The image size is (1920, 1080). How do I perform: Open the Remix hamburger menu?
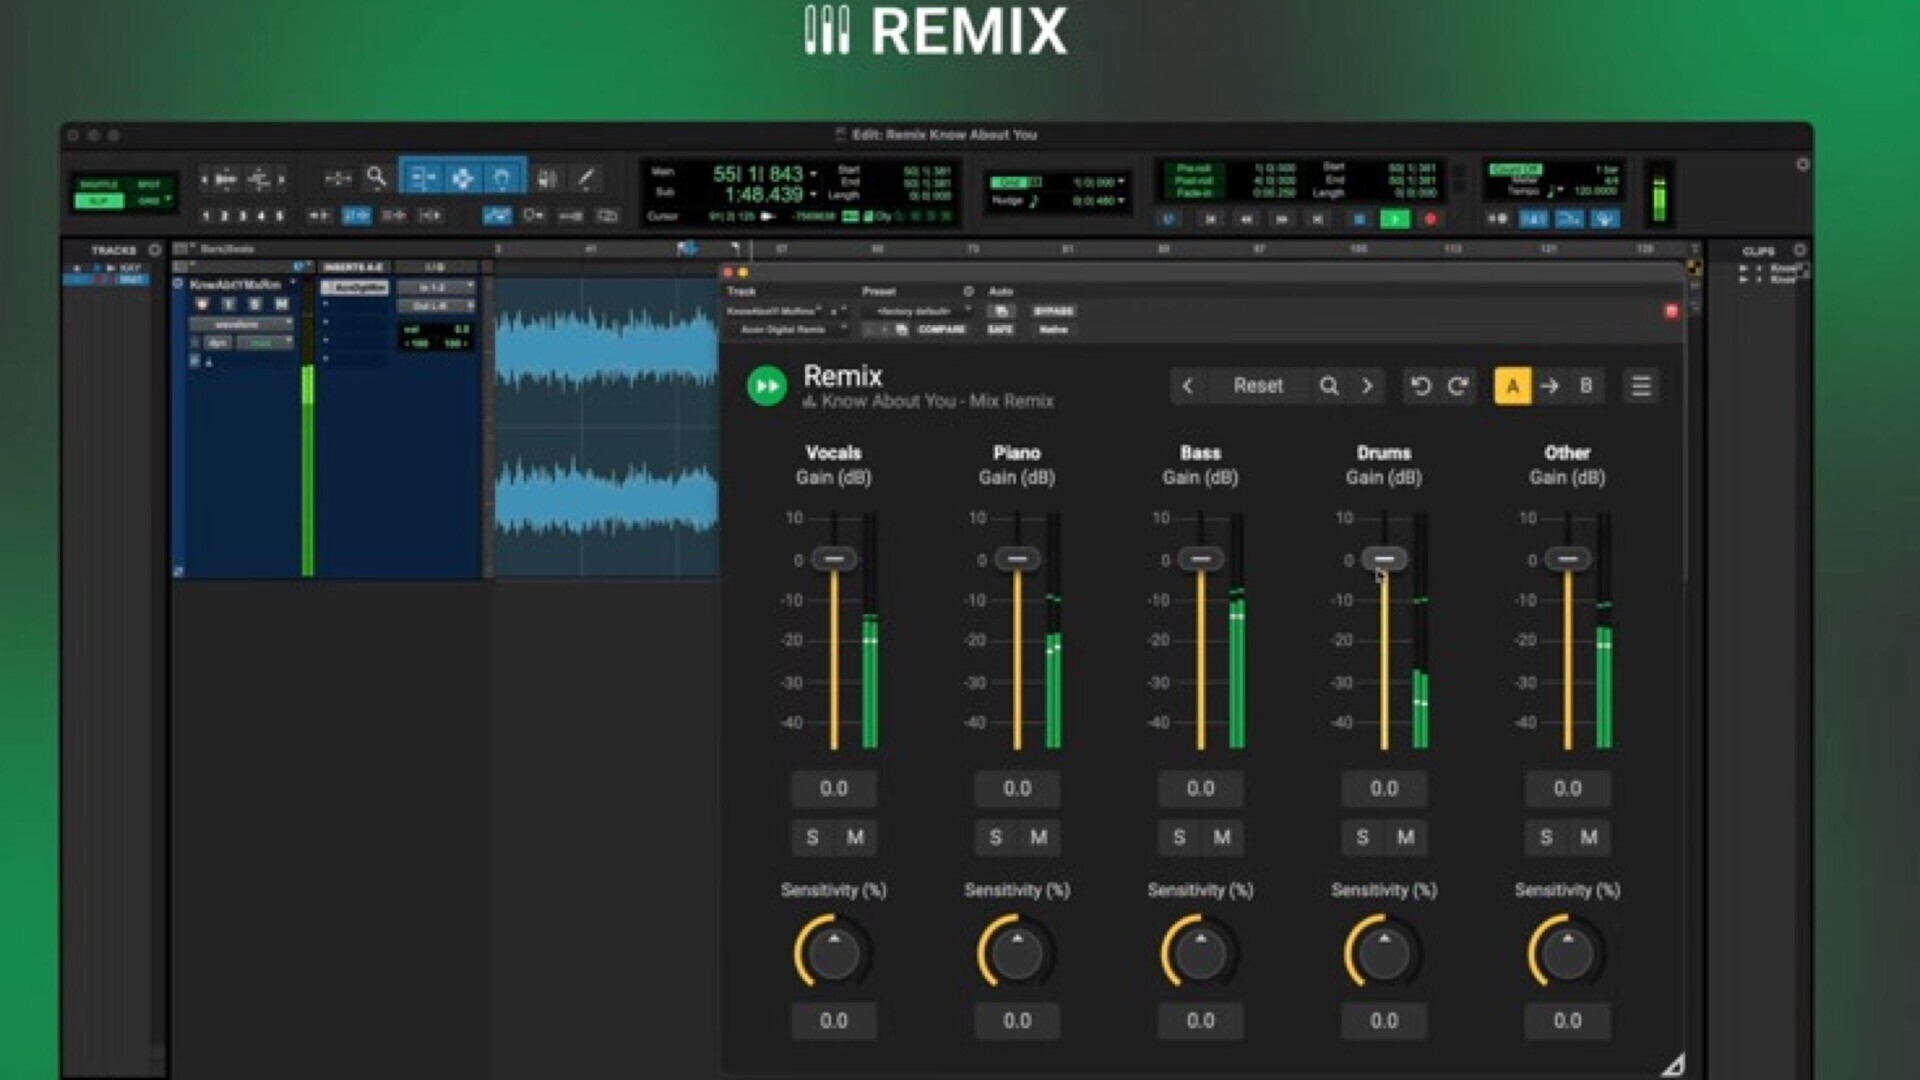point(1641,386)
